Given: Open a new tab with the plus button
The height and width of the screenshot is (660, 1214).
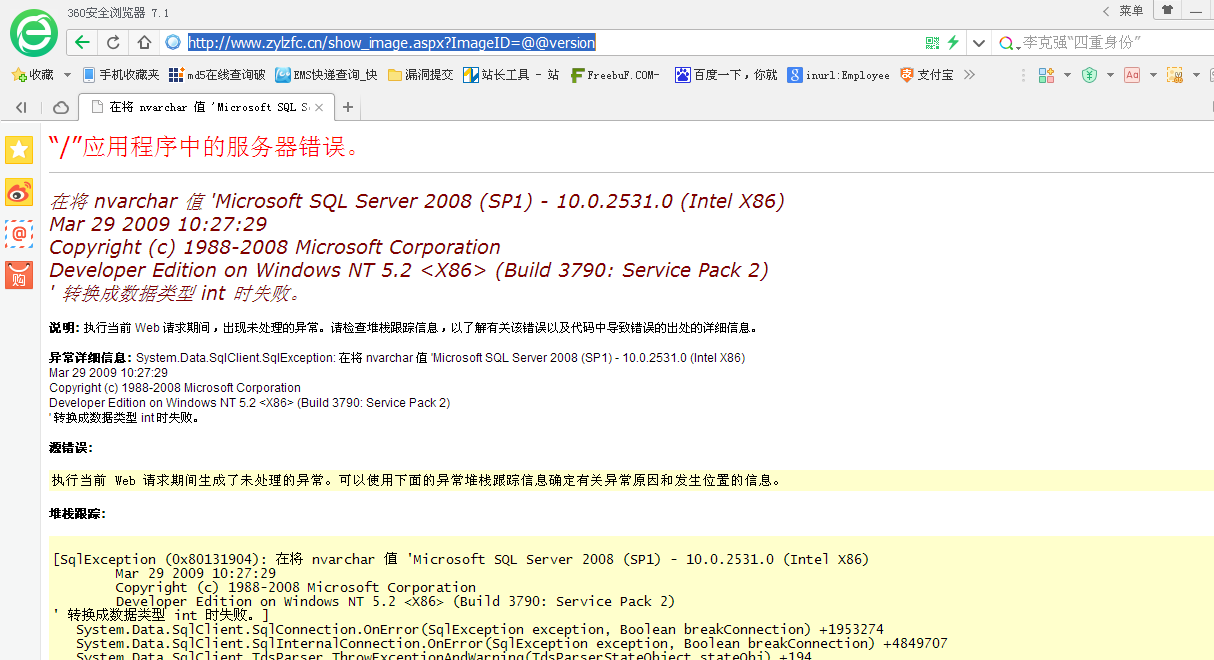Looking at the screenshot, I should point(348,107).
